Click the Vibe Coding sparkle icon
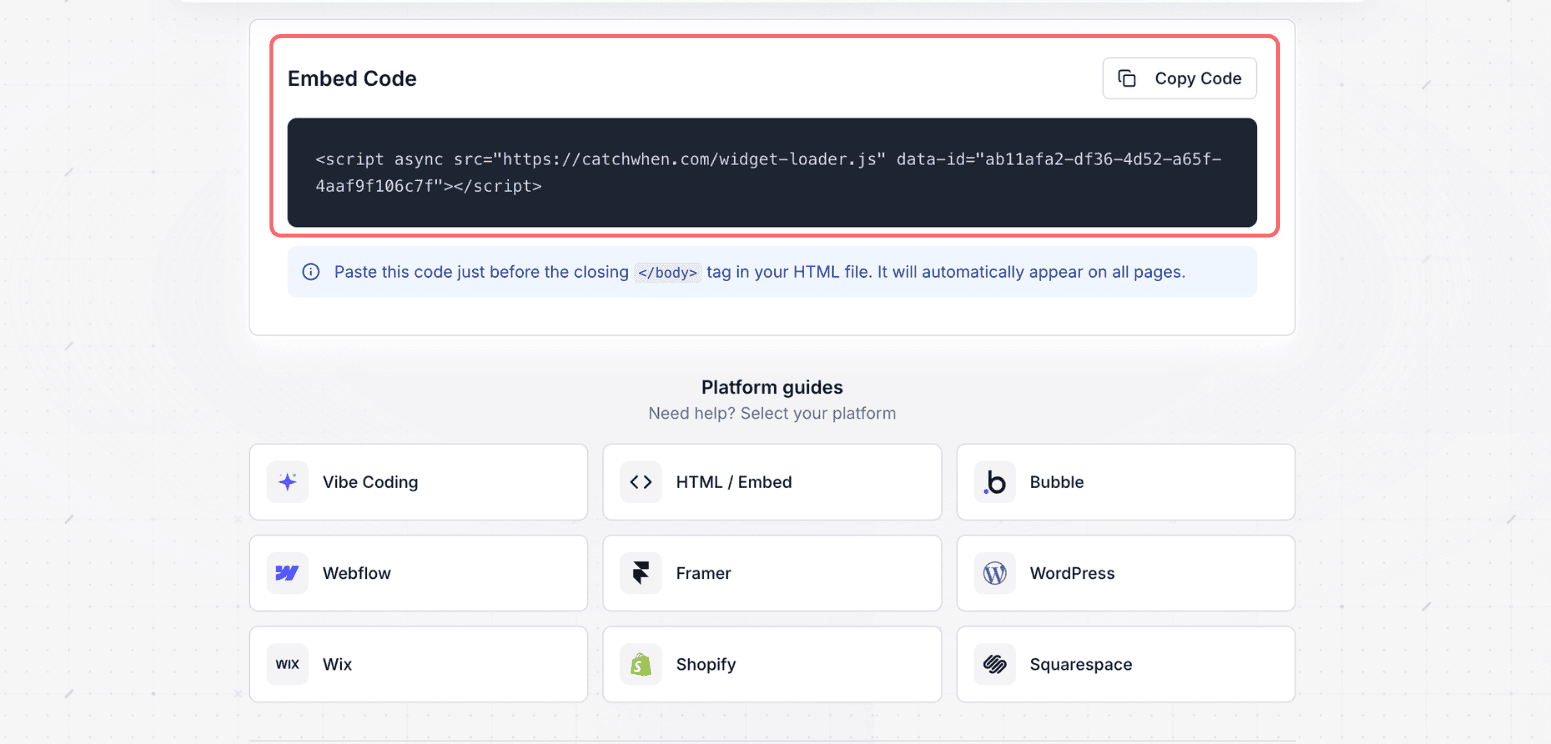 (287, 482)
